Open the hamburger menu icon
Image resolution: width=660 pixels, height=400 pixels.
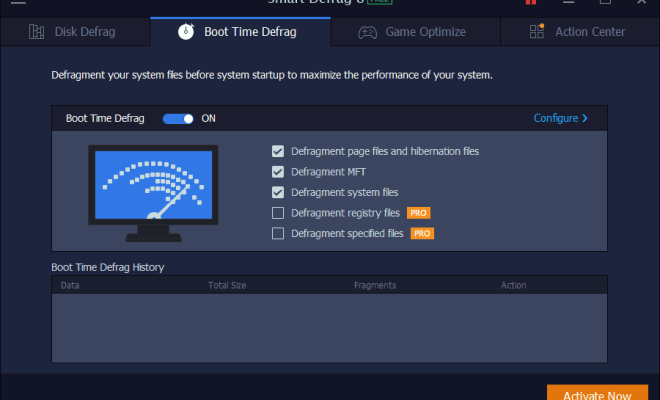pyautogui.click(x=18, y=2)
